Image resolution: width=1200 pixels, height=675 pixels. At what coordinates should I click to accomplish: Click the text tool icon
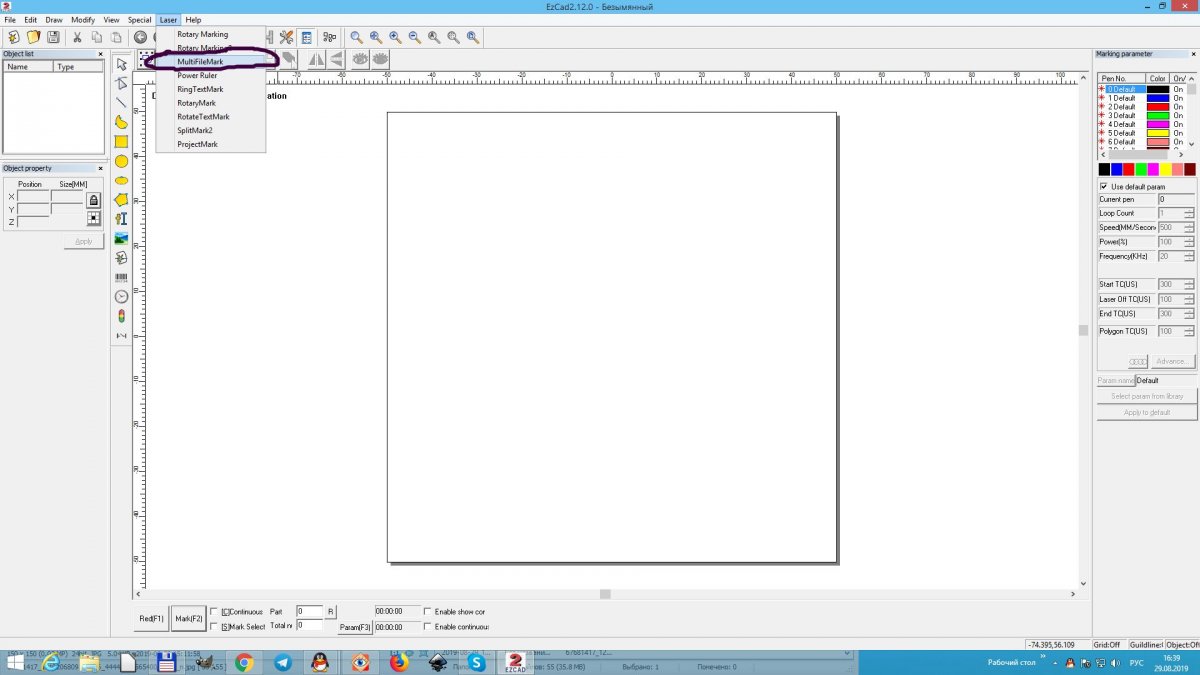(121, 219)
